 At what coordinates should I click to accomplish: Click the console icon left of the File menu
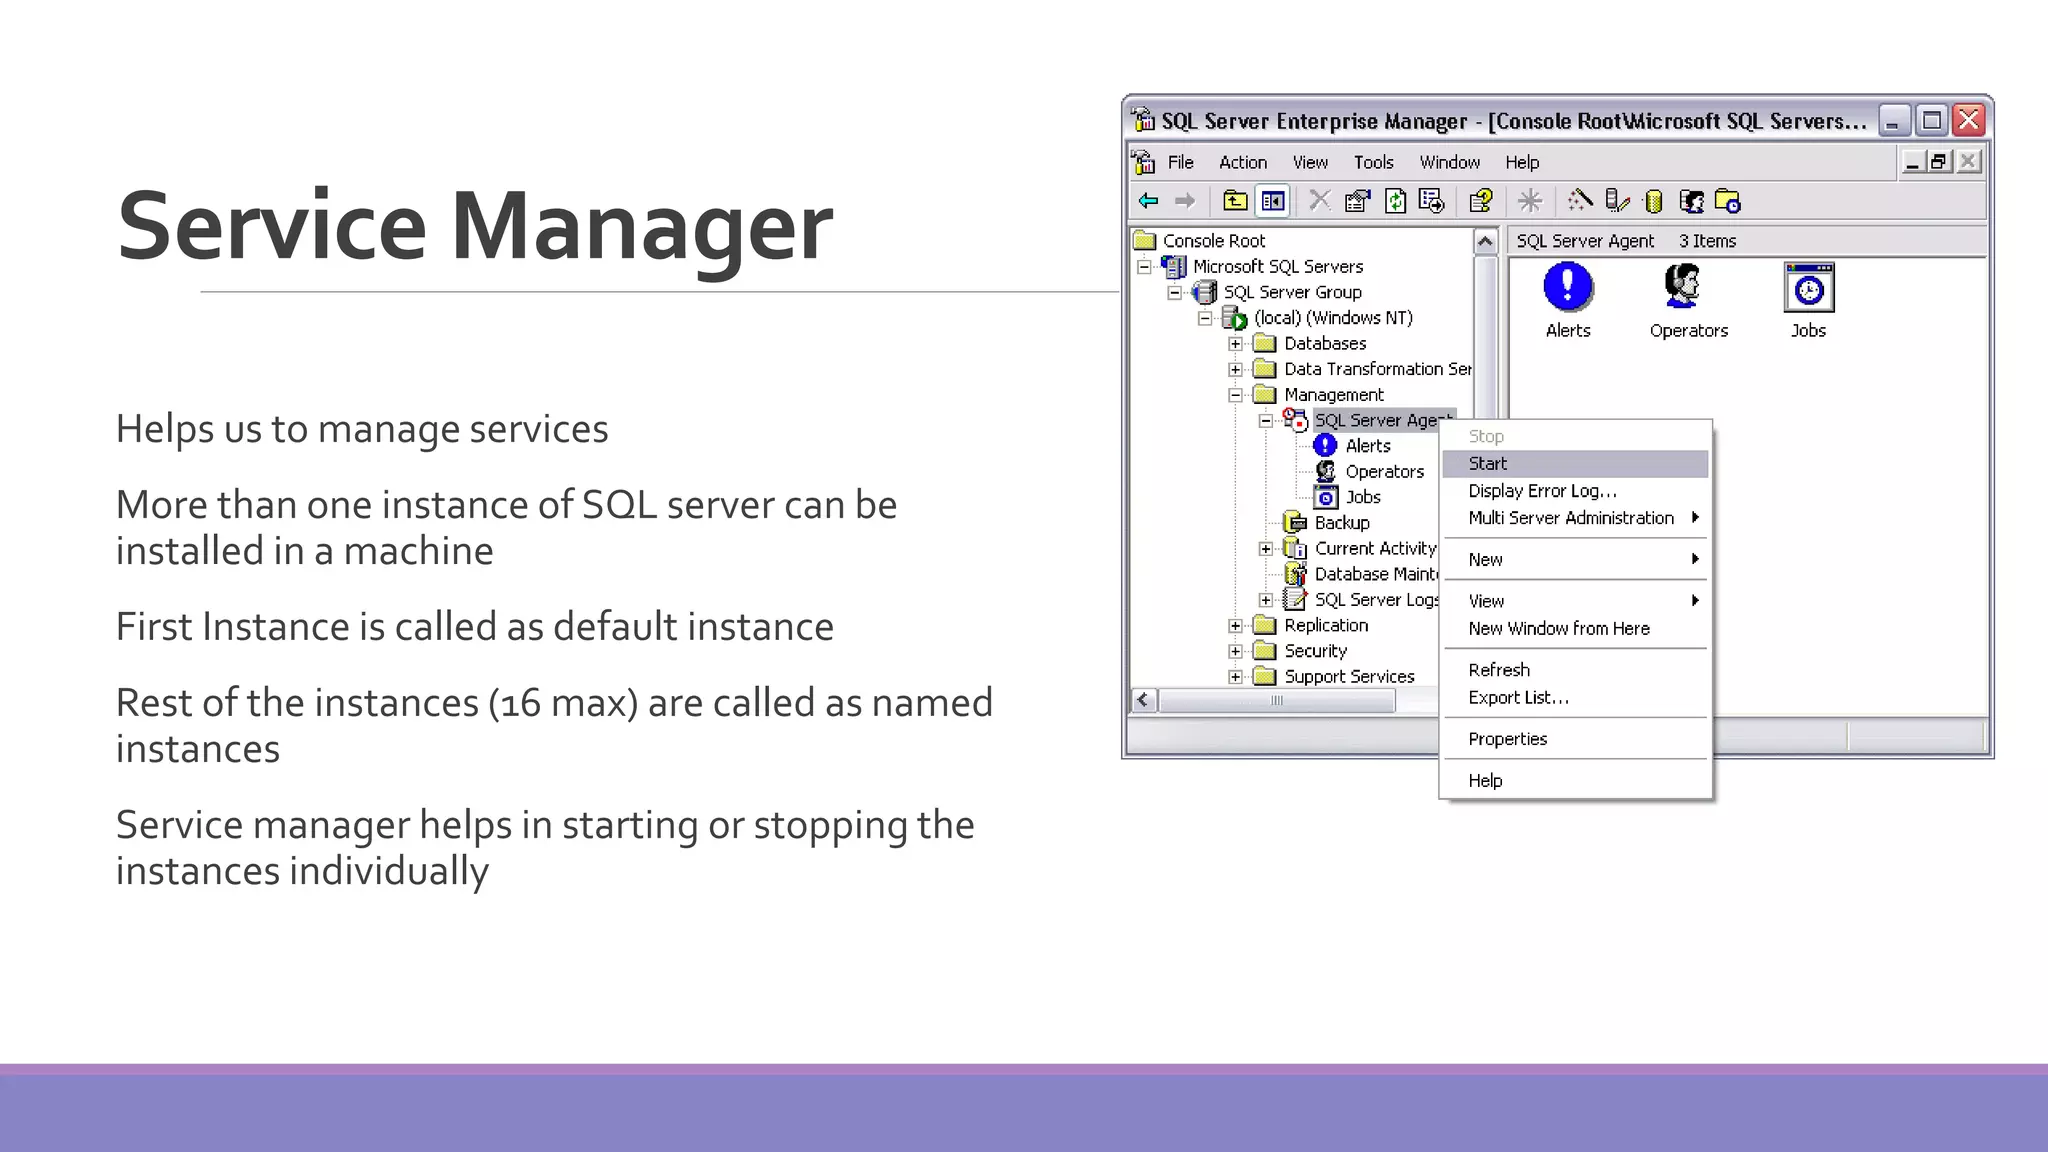[x=1143, y=162]
